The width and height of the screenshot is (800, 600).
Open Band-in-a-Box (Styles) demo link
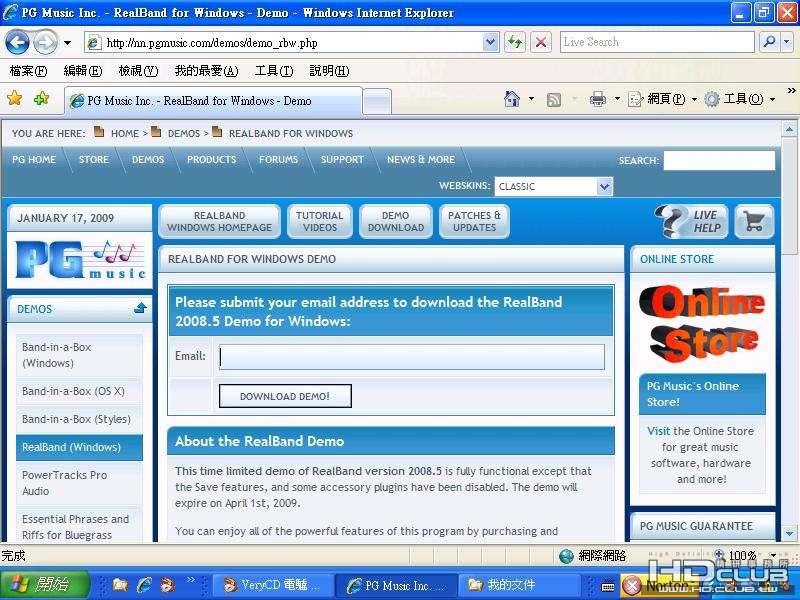point(79,419)
